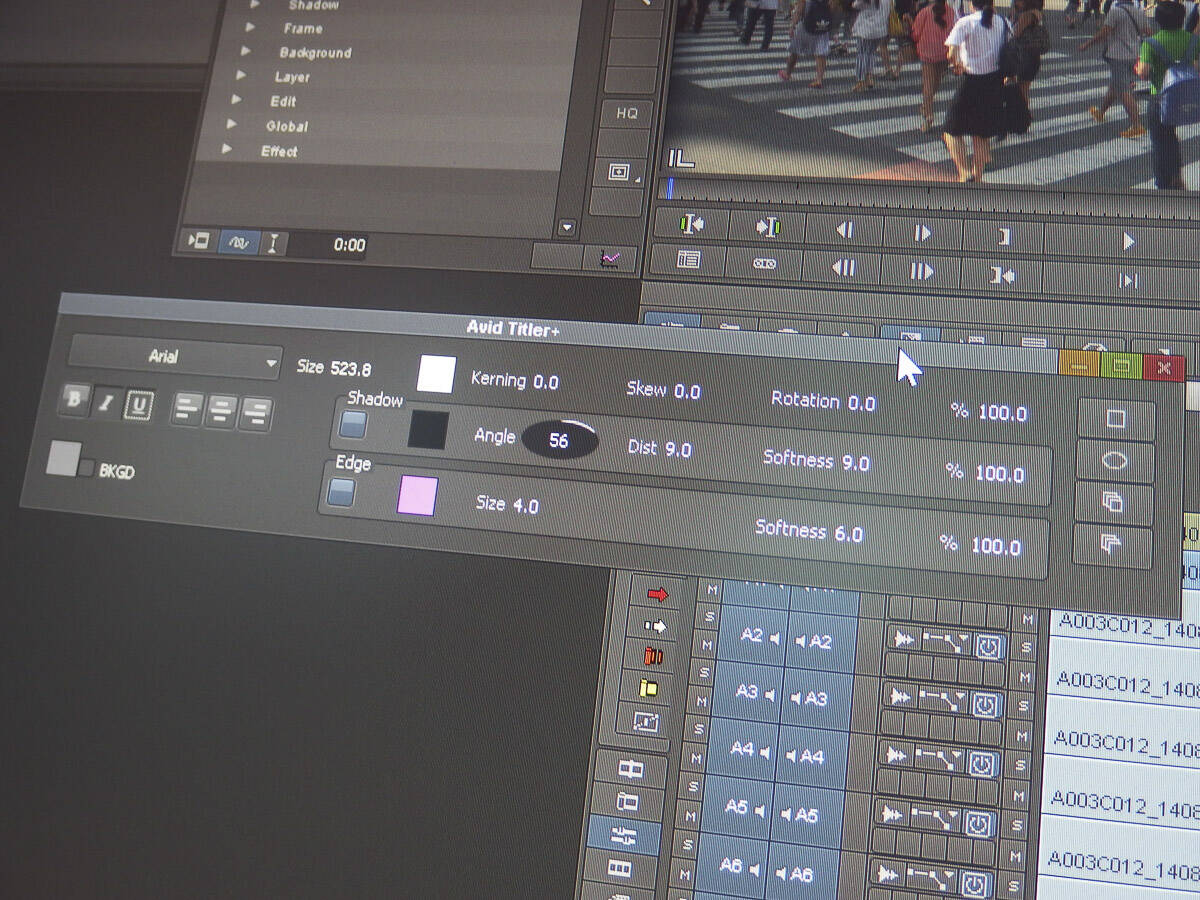Image resolution: width=1200 pixels, height=900 pixels.
Task: Click the pink graph icon in Effect Editor
Action: pos(611,258)
